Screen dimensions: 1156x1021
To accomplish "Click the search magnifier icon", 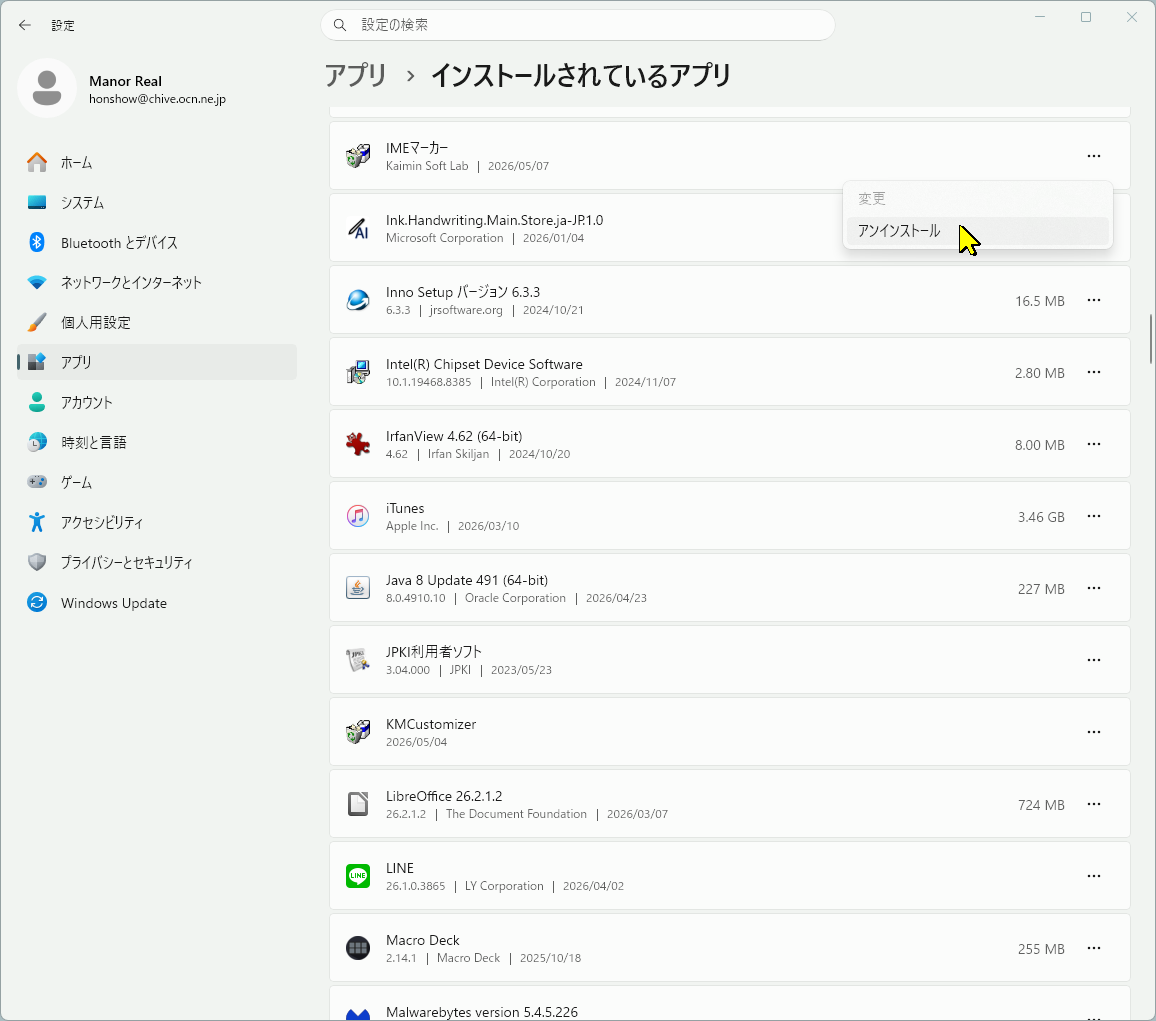I will click(x=340, y=25).
